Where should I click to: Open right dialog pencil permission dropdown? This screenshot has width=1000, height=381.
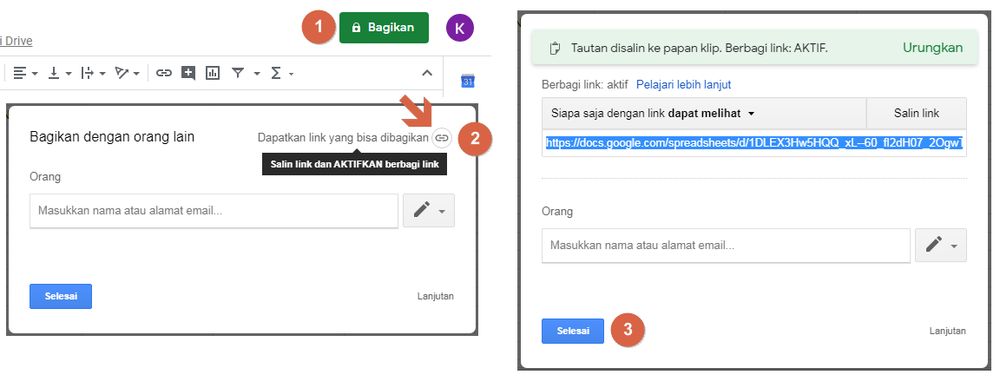[x=941, y=245]
